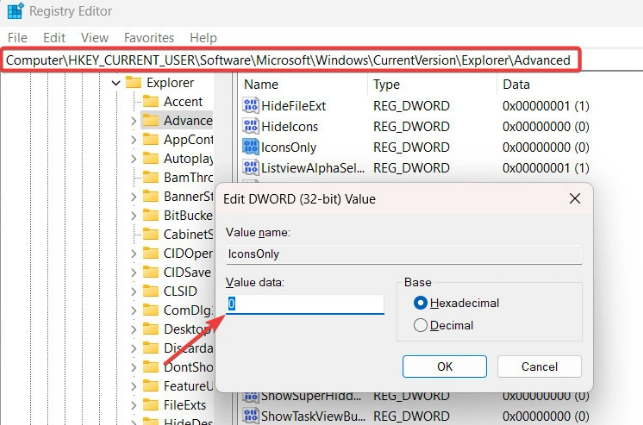This screenshot has height=425, width=643.
Task: Select the BannerSt folder icon
Action: (150, 196)
